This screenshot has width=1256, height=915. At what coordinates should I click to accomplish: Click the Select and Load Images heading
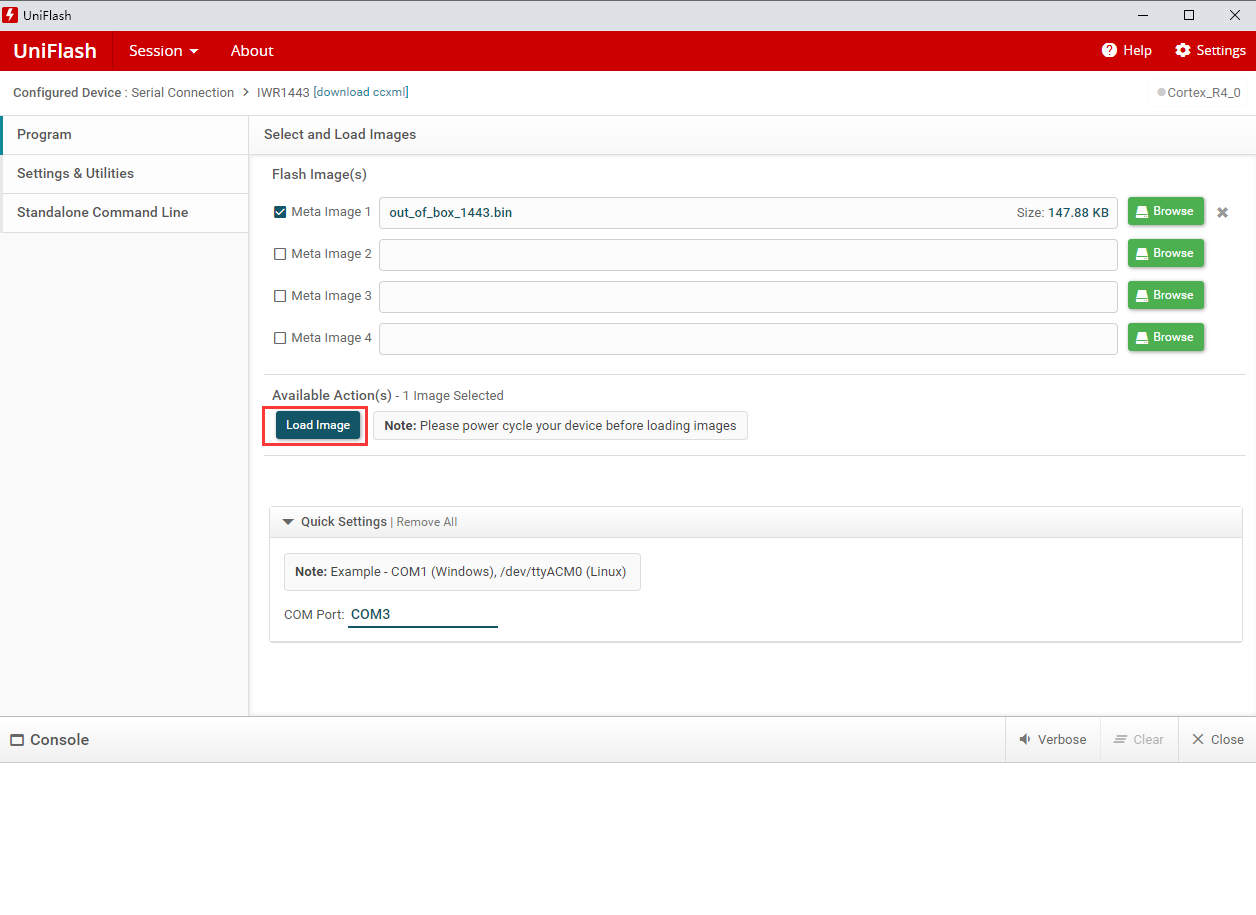(x=340, y=135)
